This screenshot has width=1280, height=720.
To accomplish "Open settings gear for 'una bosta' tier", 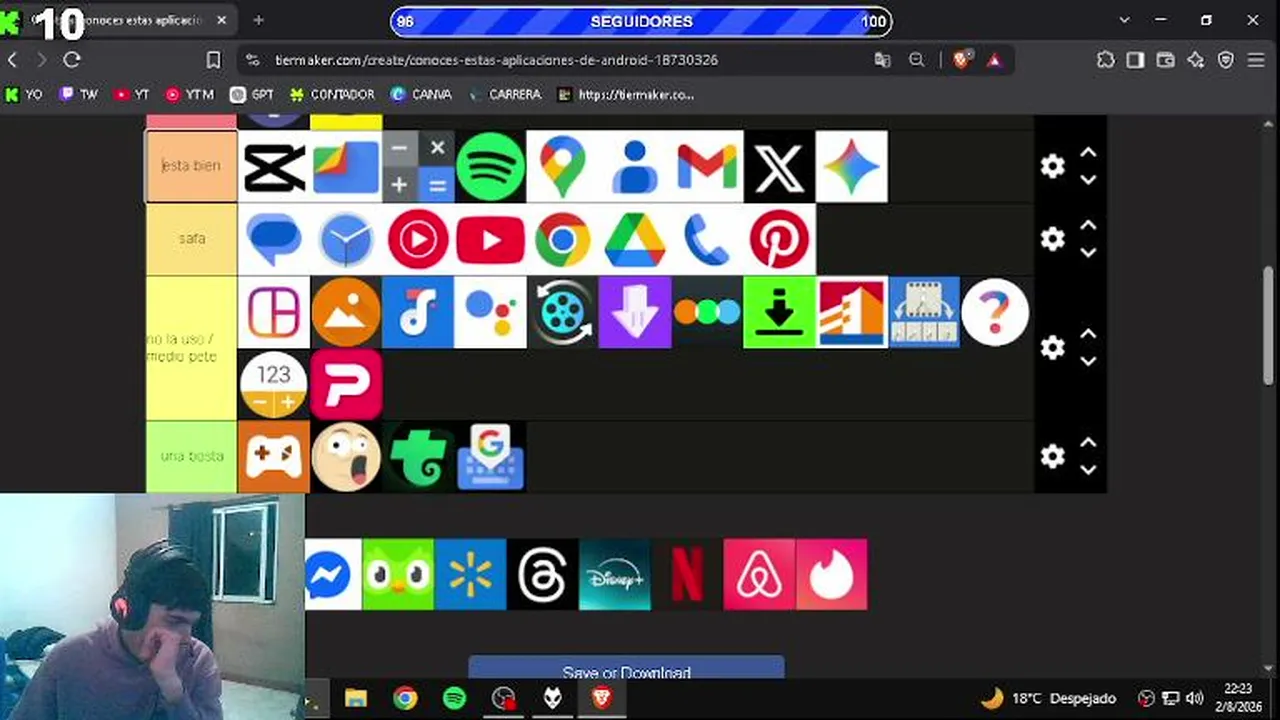I will pyautogui.click(x=1052, y=457).
